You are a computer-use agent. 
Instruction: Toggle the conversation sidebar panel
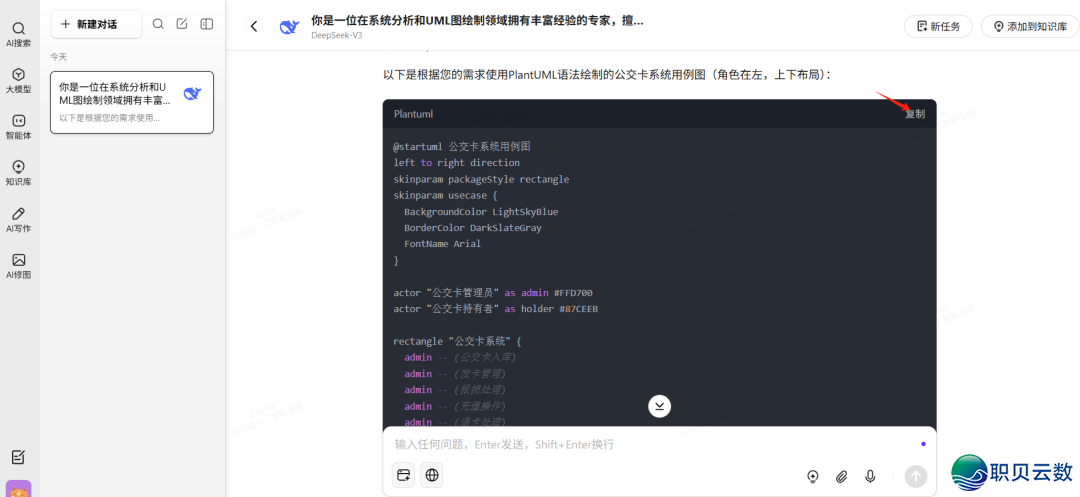pos(206,24)
